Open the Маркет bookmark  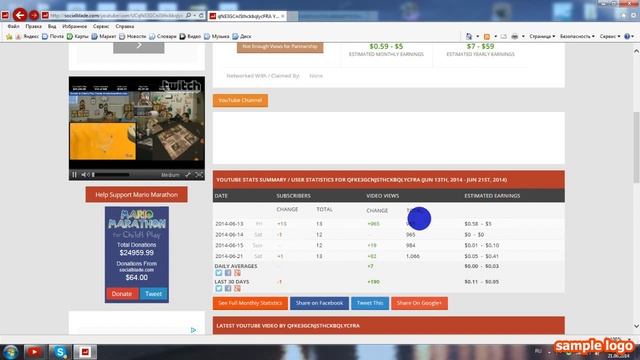pyautogui.click(x=104, y=36)
